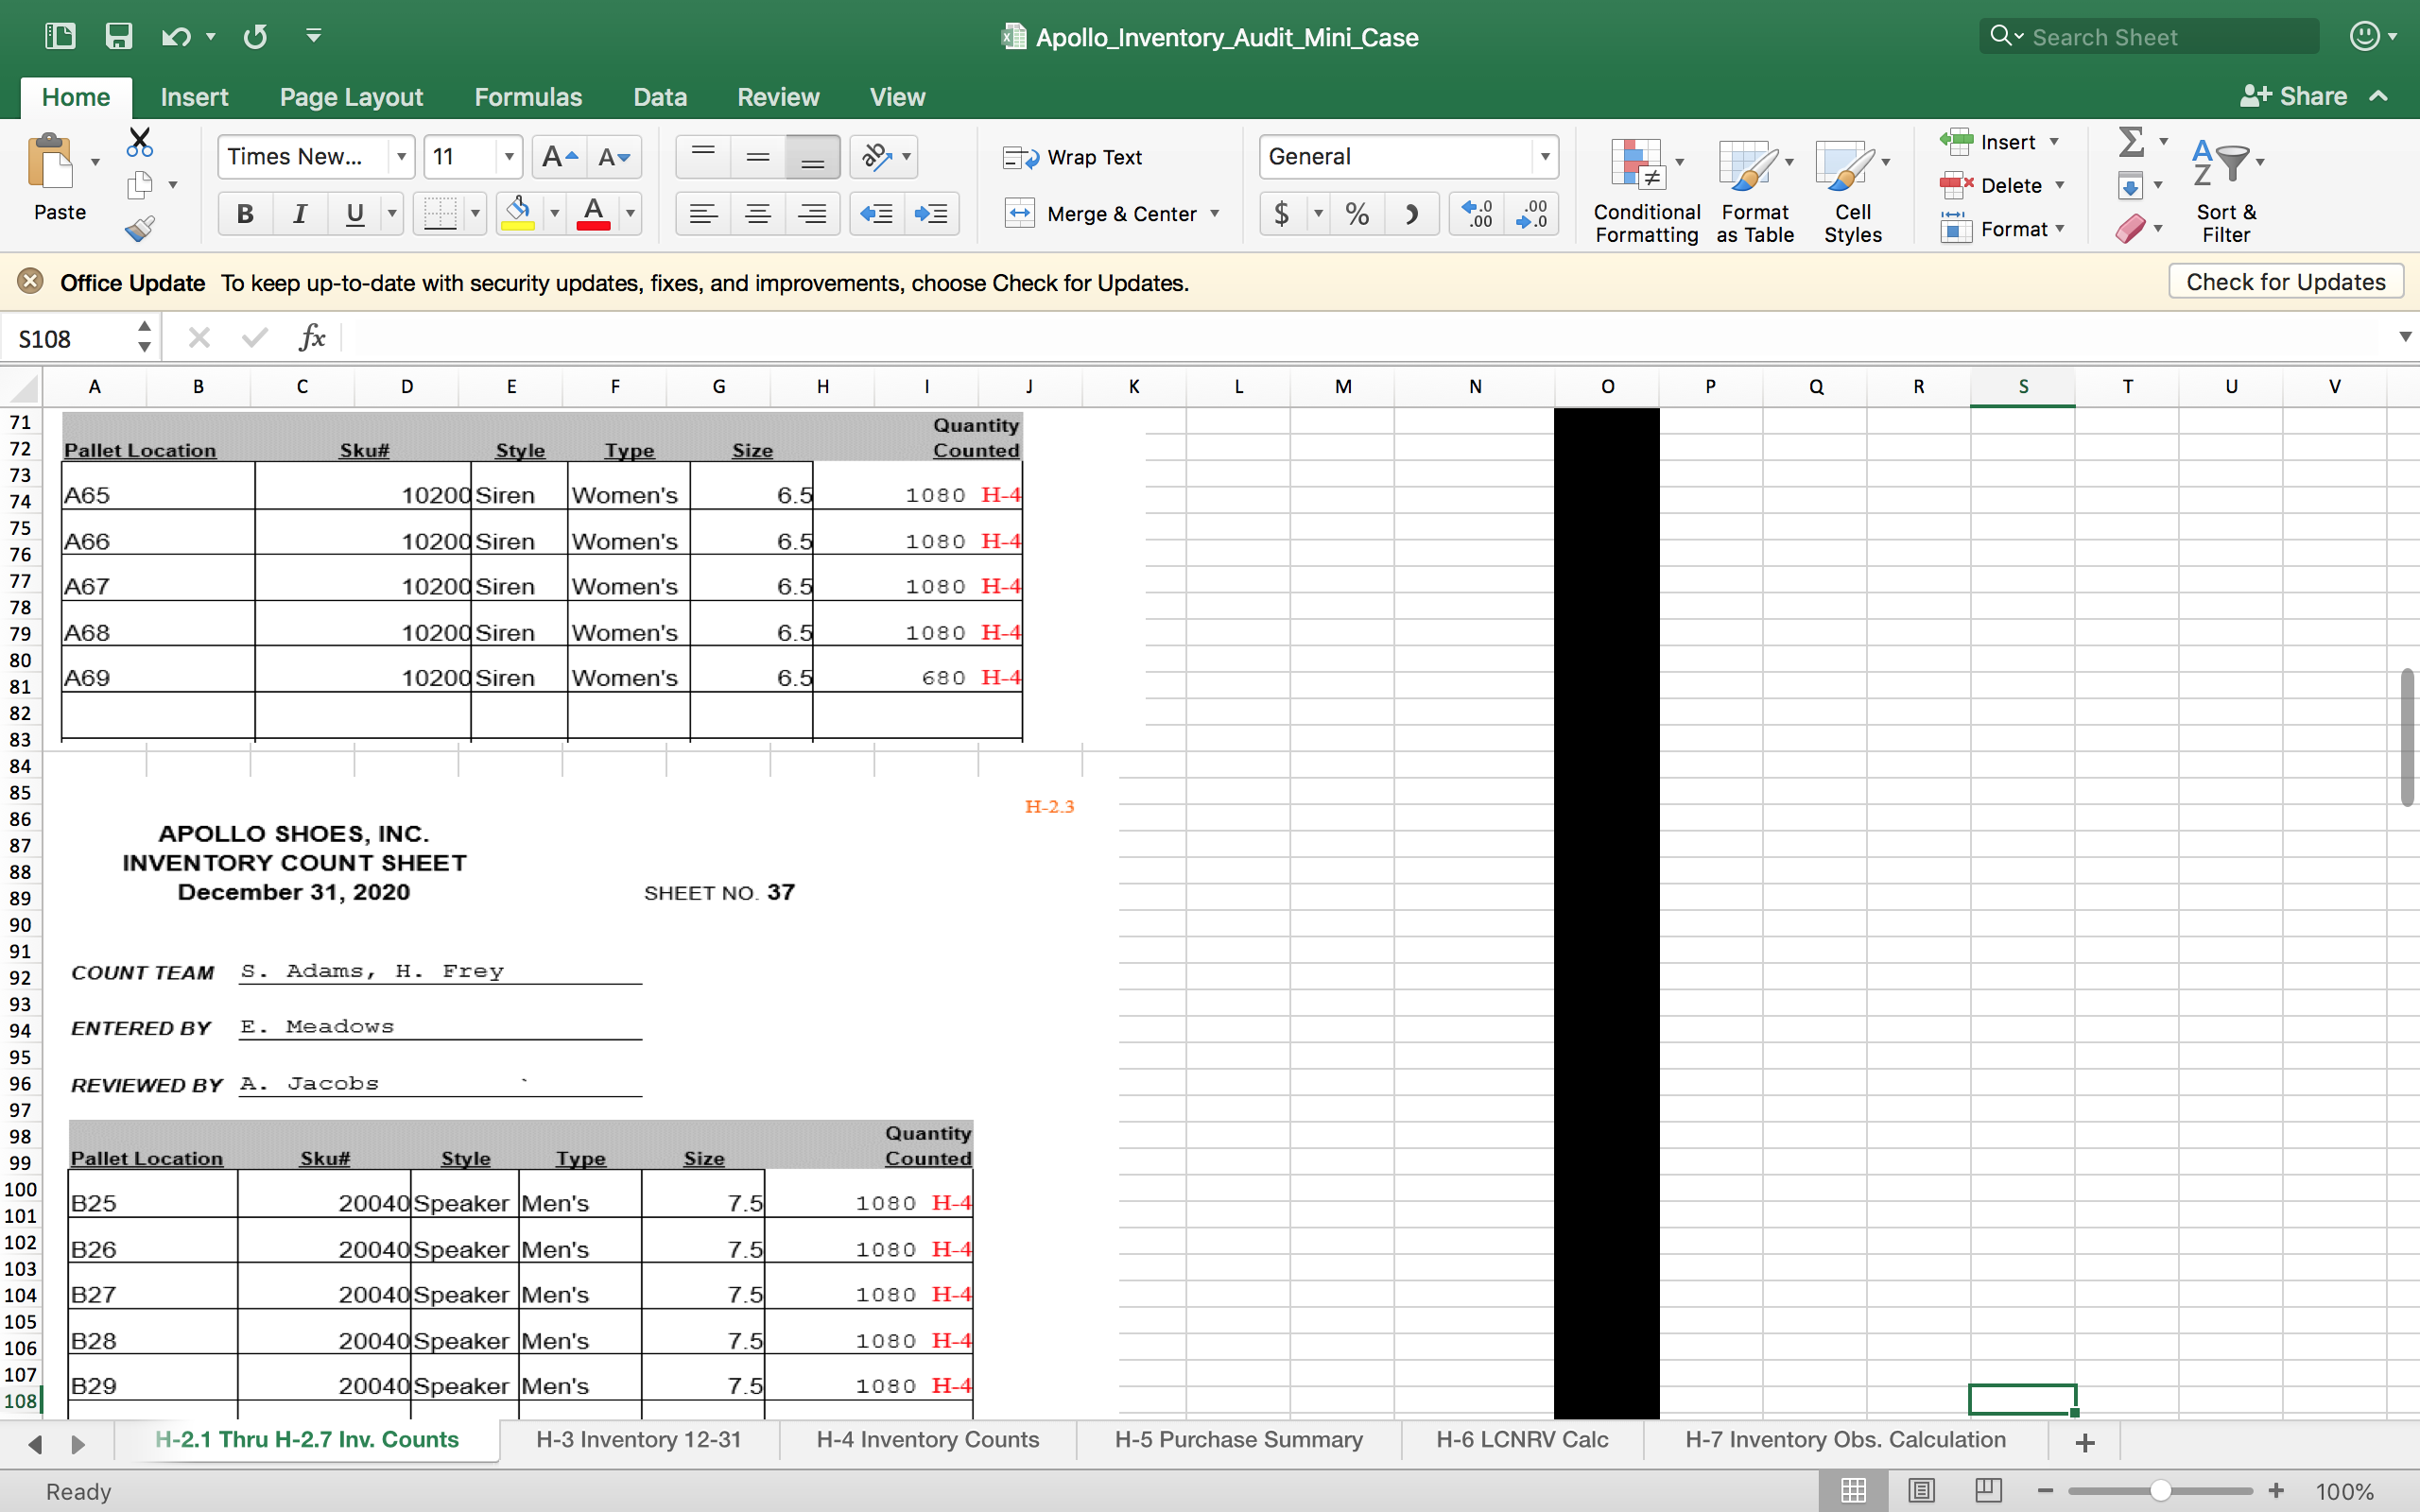2420x1512 pixels.
Task: Open the font name dropdown
Action: coord(401,157)
